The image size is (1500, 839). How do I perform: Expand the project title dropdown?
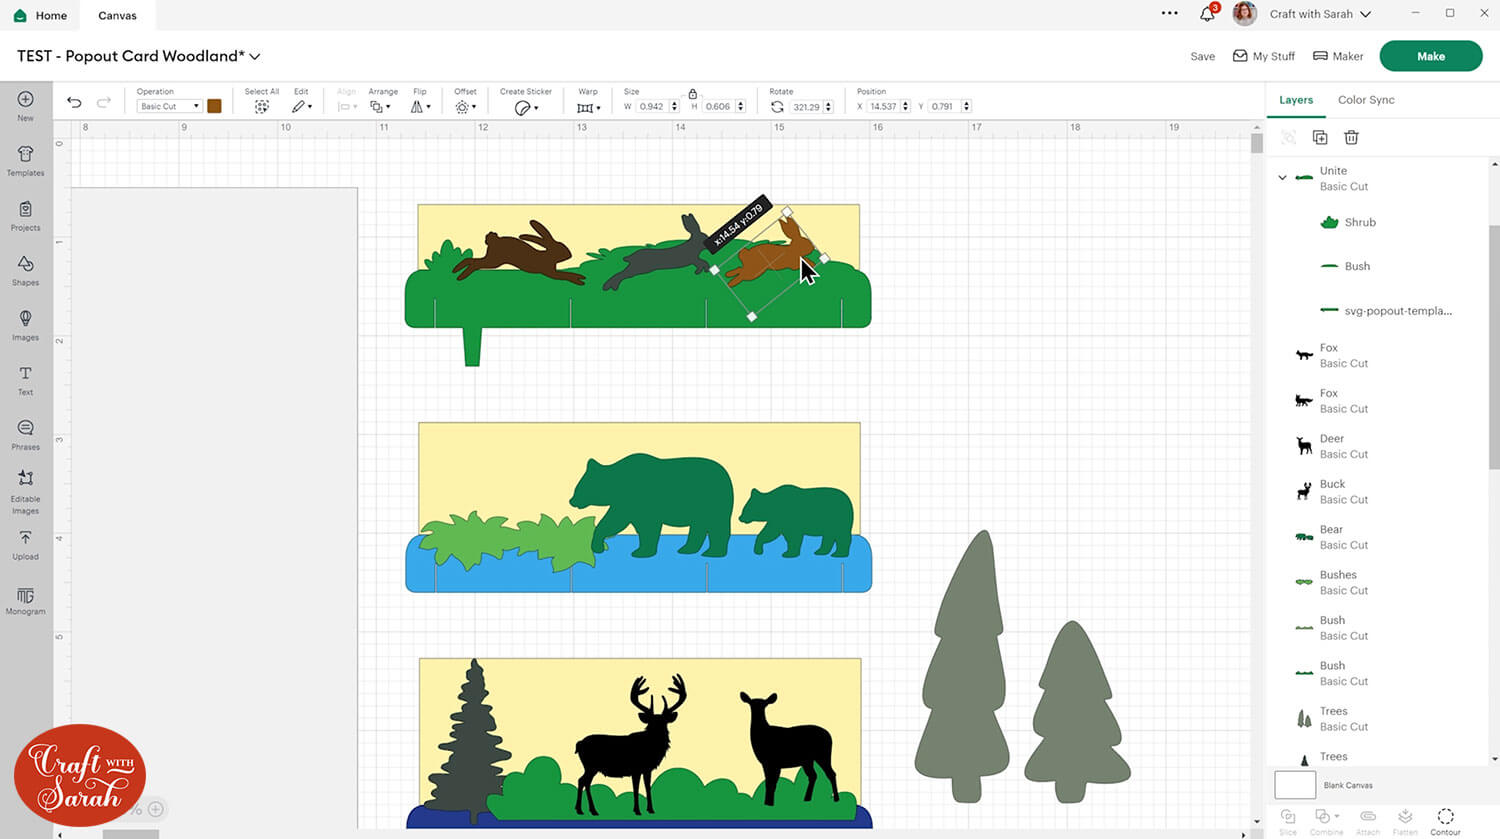pyautogui.click(x=255, y=57)
